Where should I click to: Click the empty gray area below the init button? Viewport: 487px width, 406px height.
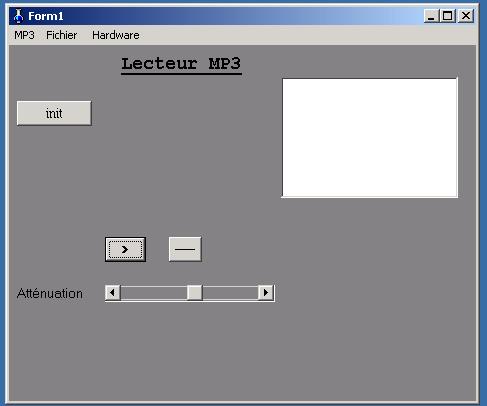pos(54,180)
